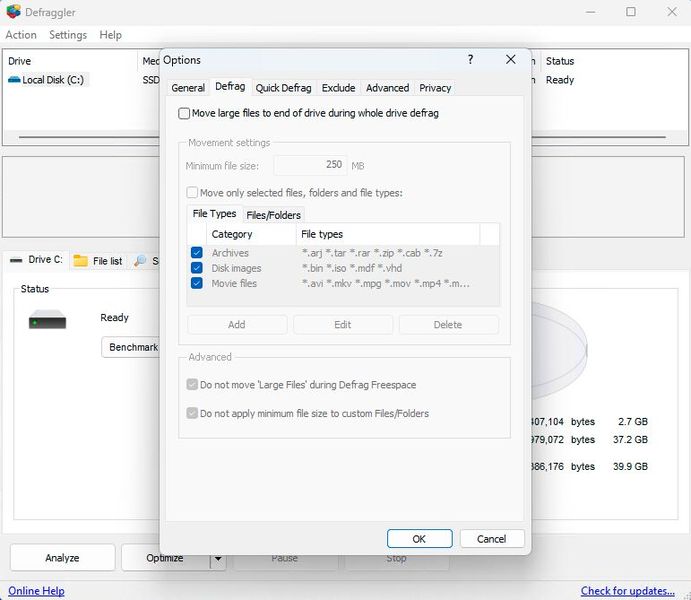Enable Move large files to end of drive
The height and width of the screenshot is (600, 691).
184,113
